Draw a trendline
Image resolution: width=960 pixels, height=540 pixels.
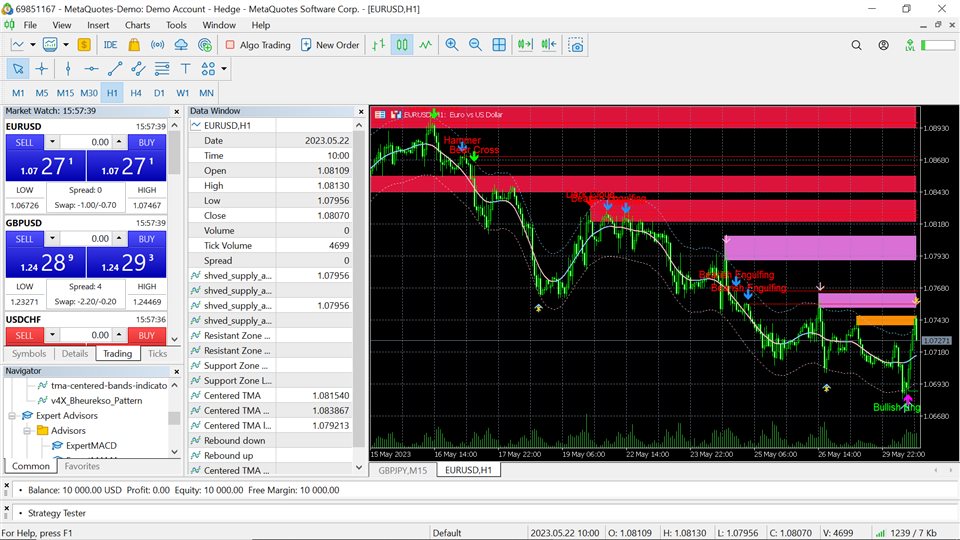pyautogui.click(x=115, y=69)
